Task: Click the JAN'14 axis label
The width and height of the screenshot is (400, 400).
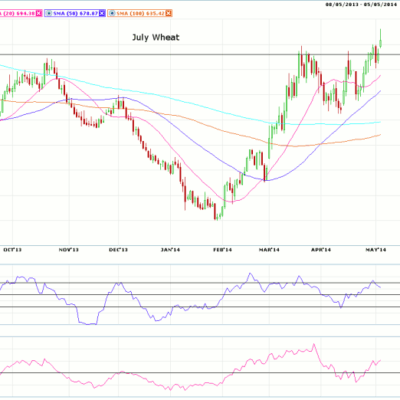Action: tap(170, 250)
